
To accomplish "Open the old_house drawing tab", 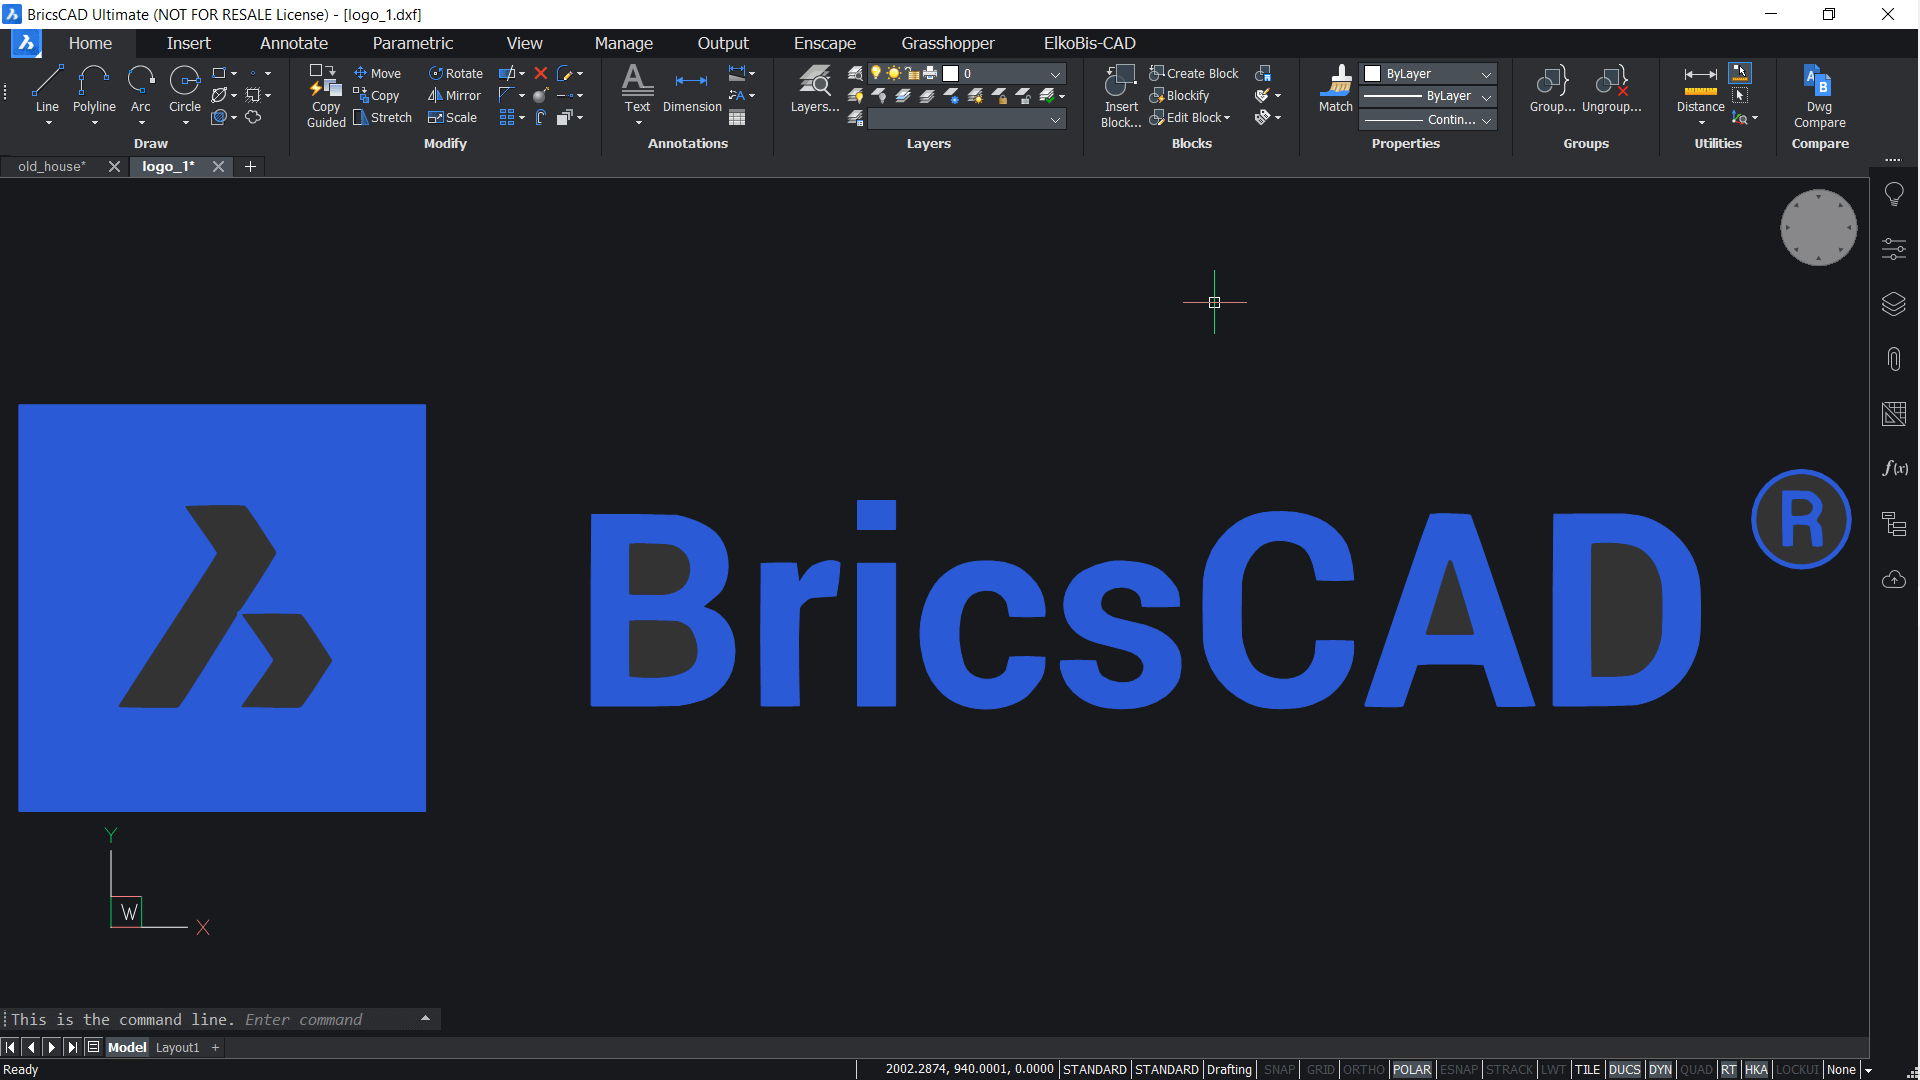I will (x=52, y=167).
